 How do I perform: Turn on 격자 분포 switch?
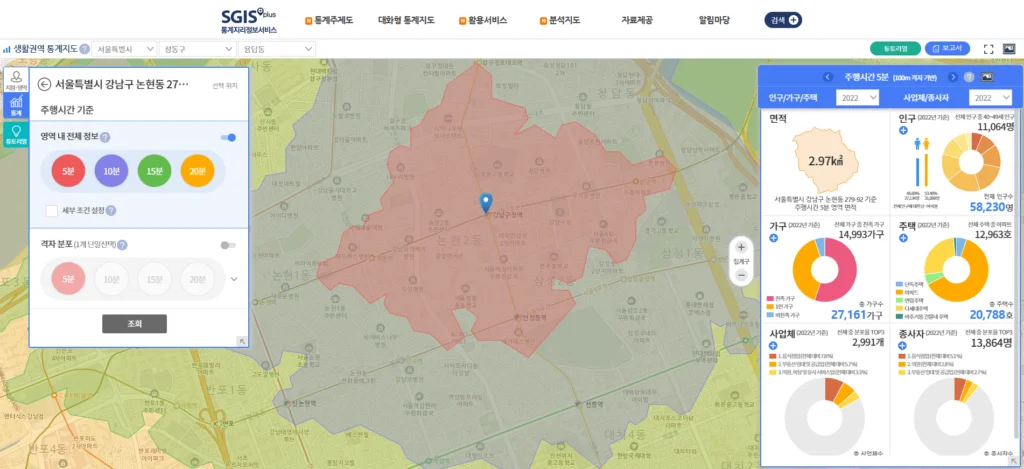[228, 245]
